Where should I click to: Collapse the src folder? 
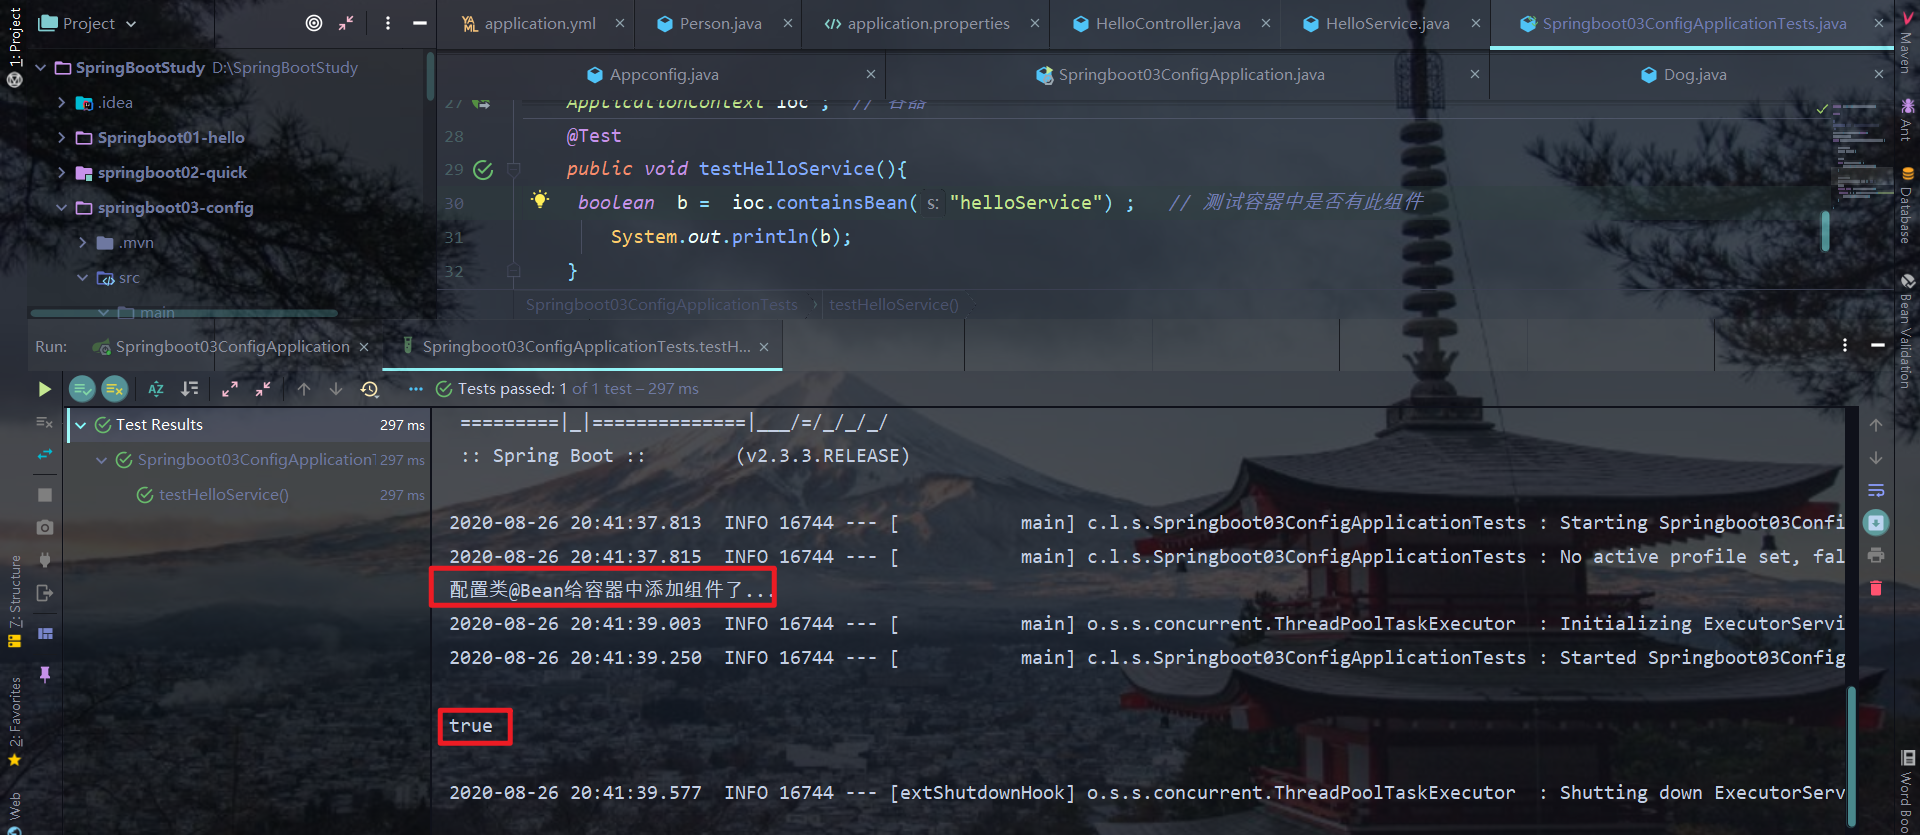coord(83,278)
